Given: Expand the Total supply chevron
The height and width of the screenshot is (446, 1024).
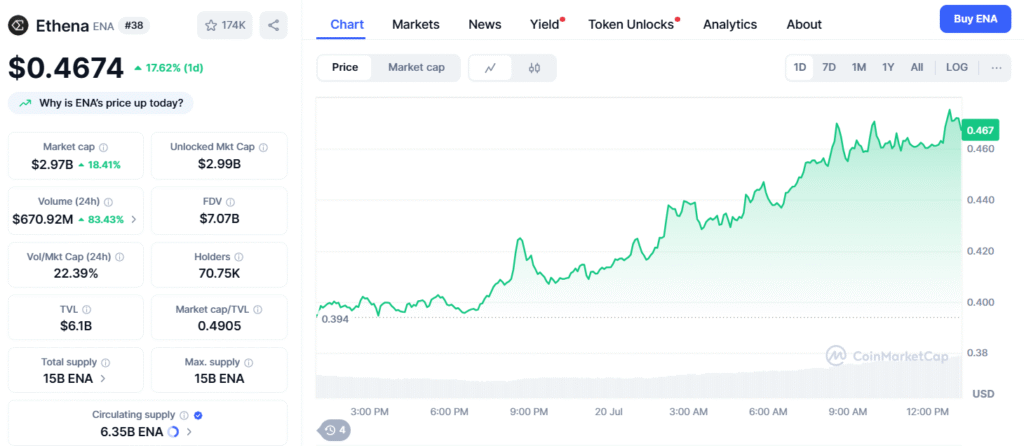Looking at the screenshot, I should 103,379.
